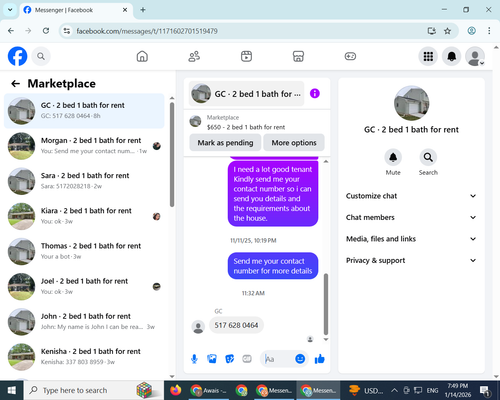Click the conversation list scrollbar
The width and height of the screenshot is (500, 400).
pos(172,154)
